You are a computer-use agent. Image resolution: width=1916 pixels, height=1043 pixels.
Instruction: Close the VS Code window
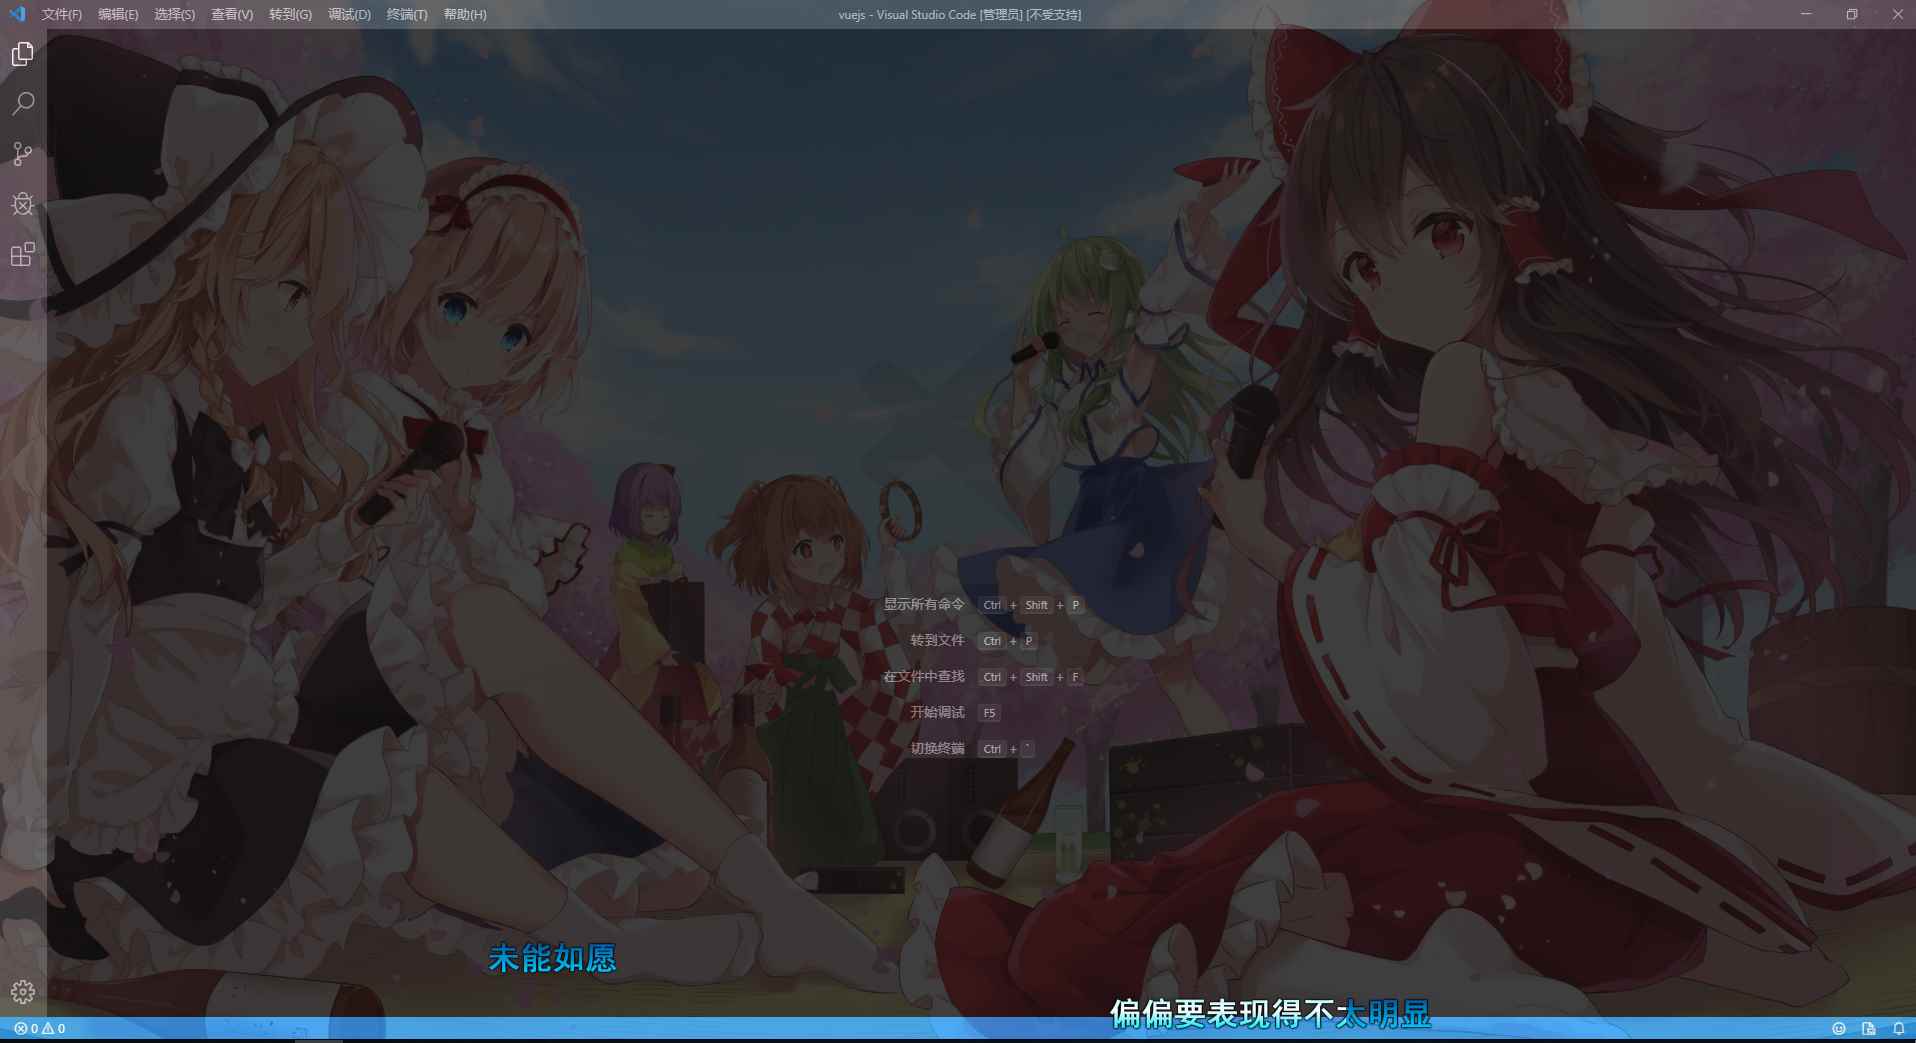pos(1897,14)
